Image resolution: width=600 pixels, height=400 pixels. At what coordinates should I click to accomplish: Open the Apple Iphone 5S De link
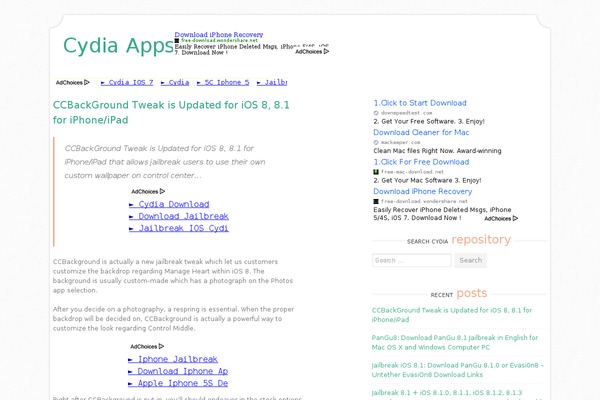pos(178,384)
